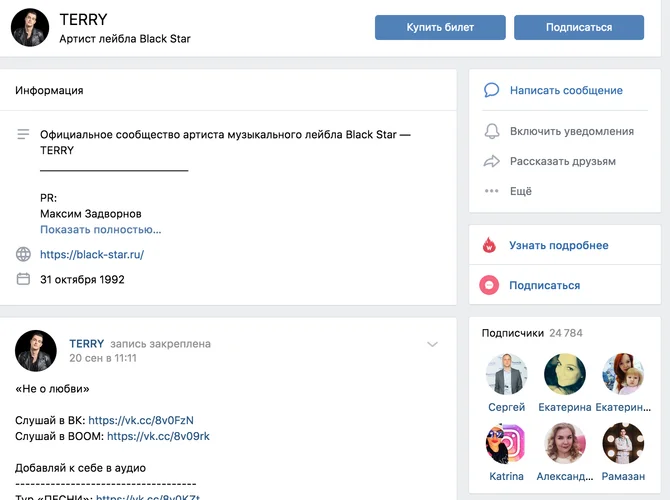The width and height of the screenshot is (670, 500).
Task: Click «Не о любви» post text
Action: click(x=52, y=388)
